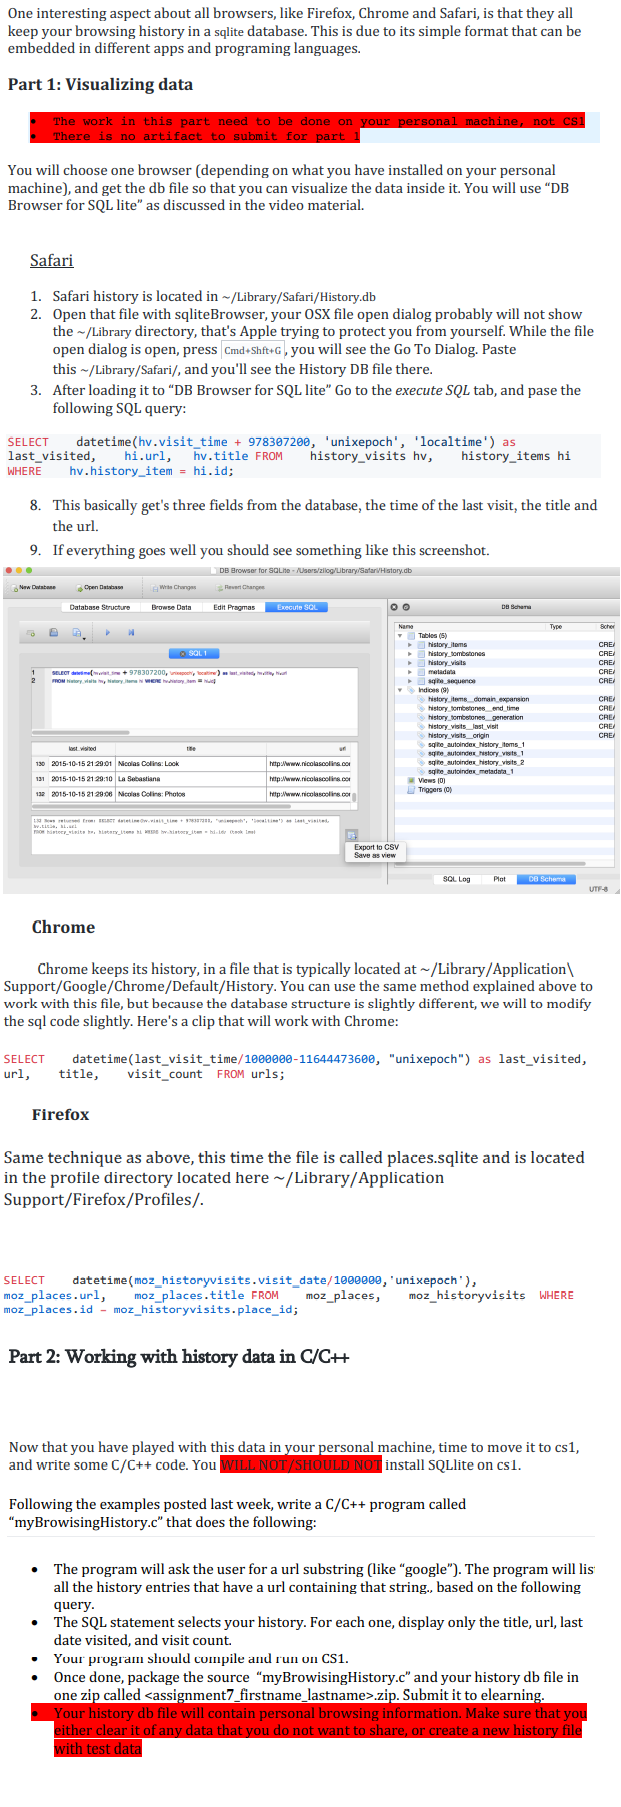
Task: Select history_tombstones__end_time index
Action: pyautogui.click(x=473, y=708)
